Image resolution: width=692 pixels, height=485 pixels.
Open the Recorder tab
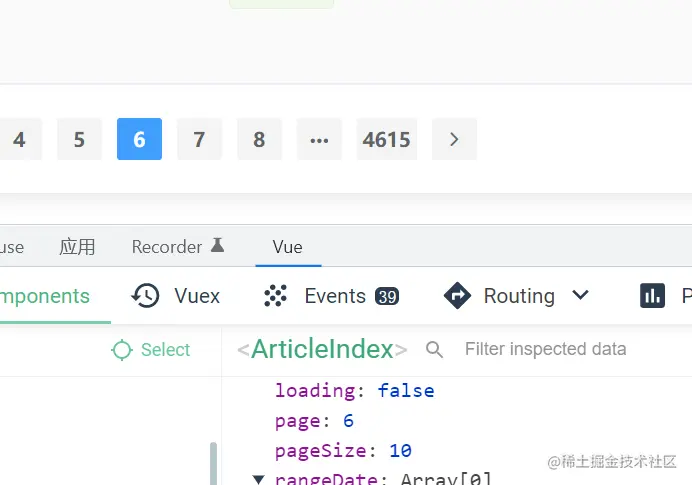click(167, 247)
